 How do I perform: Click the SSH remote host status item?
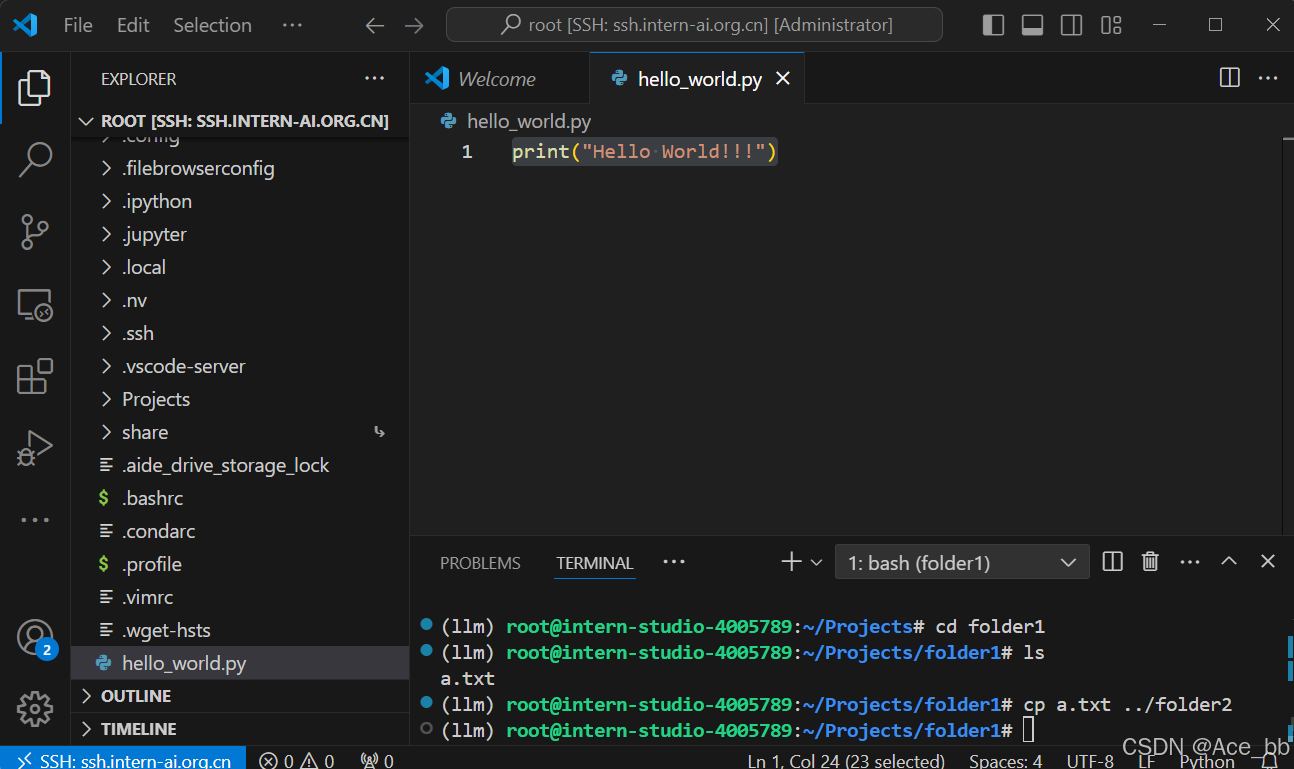point(123,760)
